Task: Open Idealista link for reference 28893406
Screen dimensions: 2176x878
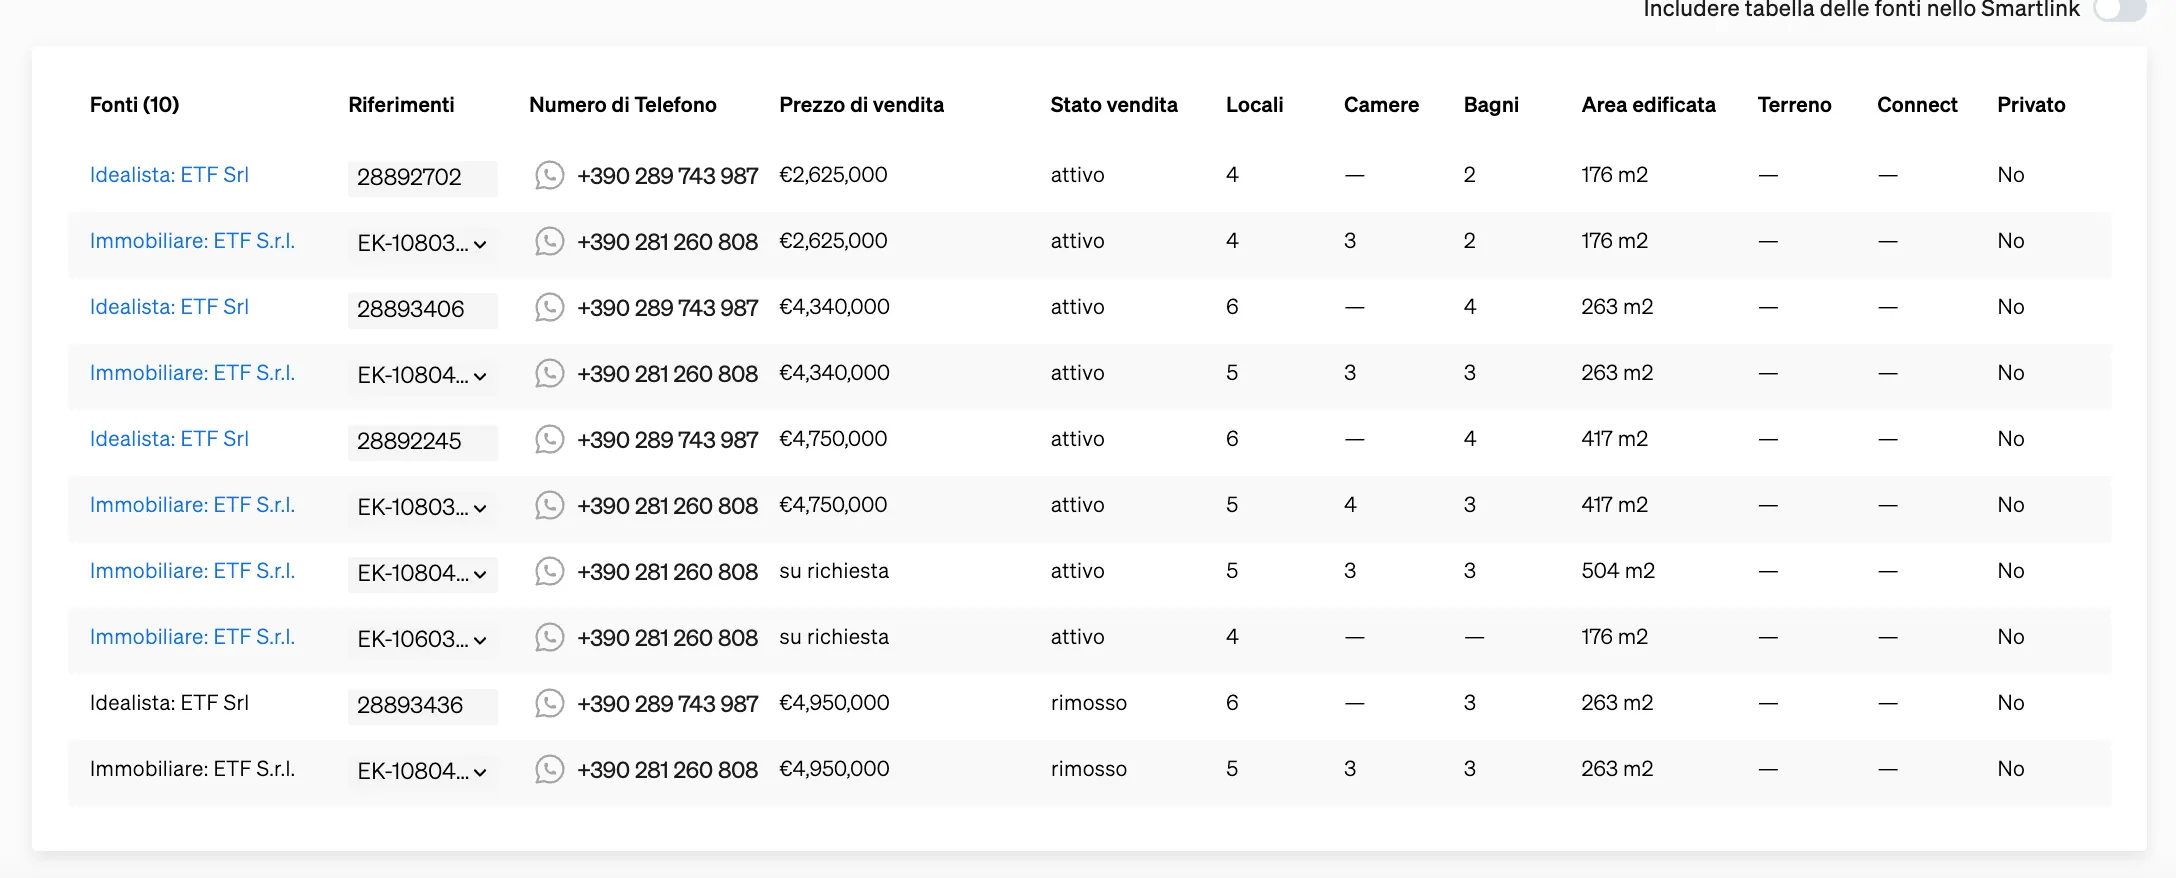Action: pyautogui.click(x=169, y=307)
